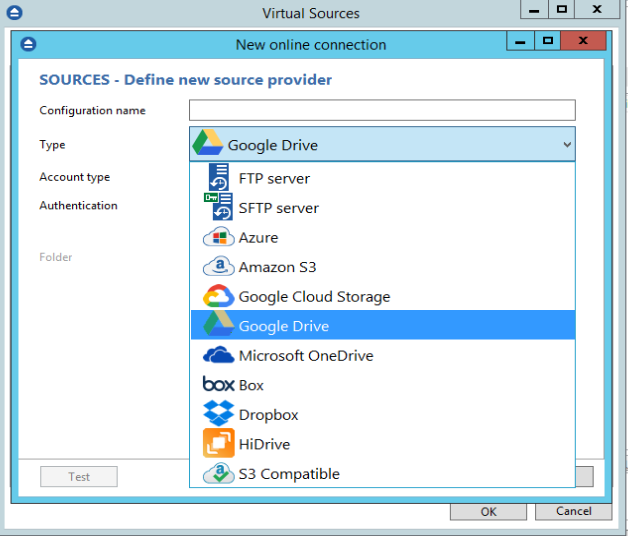
Task: Click the Authentication label
Action: [x=78, y=206]
